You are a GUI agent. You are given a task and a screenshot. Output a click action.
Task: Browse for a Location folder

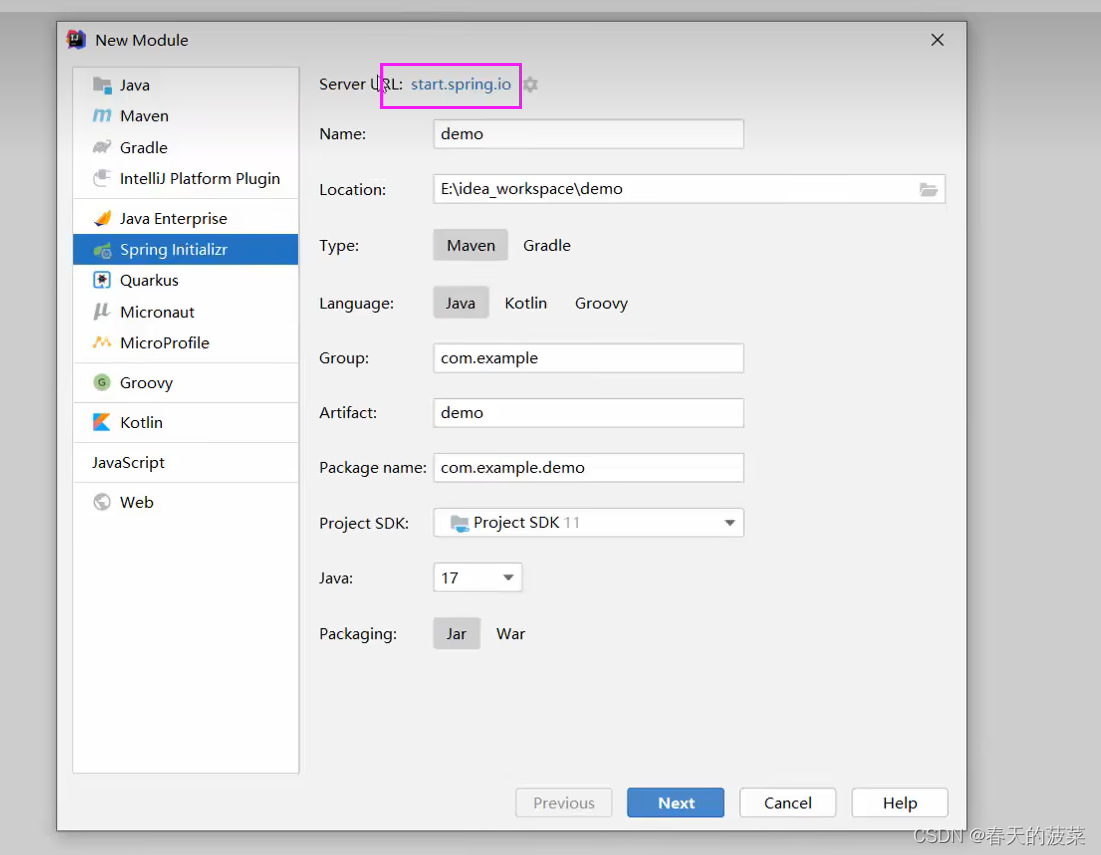928,188
